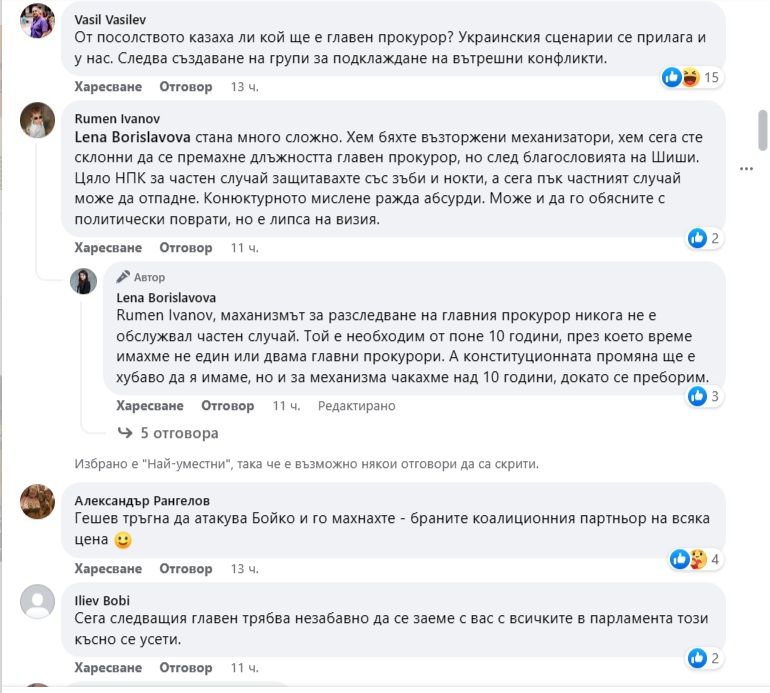Screen dimensions: 770x693
Task: Open reactions on Vasil Vasilev's comment
Action: pyautogui.click(x=691, y=77)
